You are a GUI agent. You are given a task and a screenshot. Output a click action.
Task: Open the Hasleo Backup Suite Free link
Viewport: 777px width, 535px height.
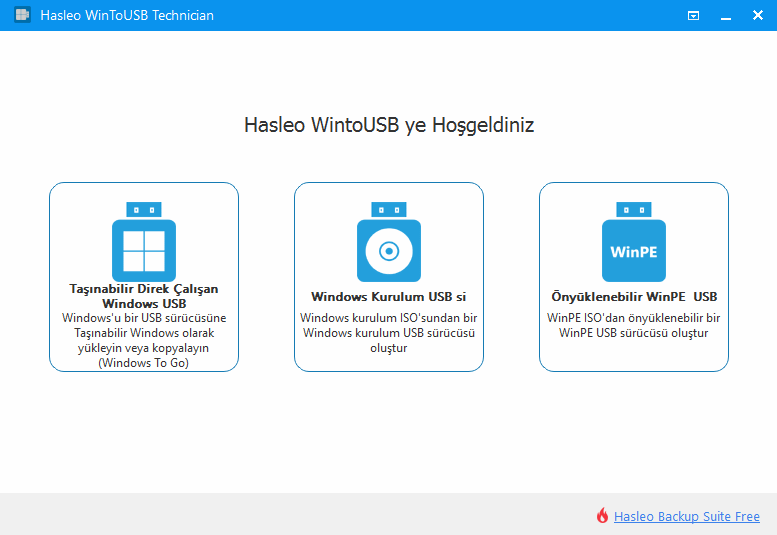[686, 517]
